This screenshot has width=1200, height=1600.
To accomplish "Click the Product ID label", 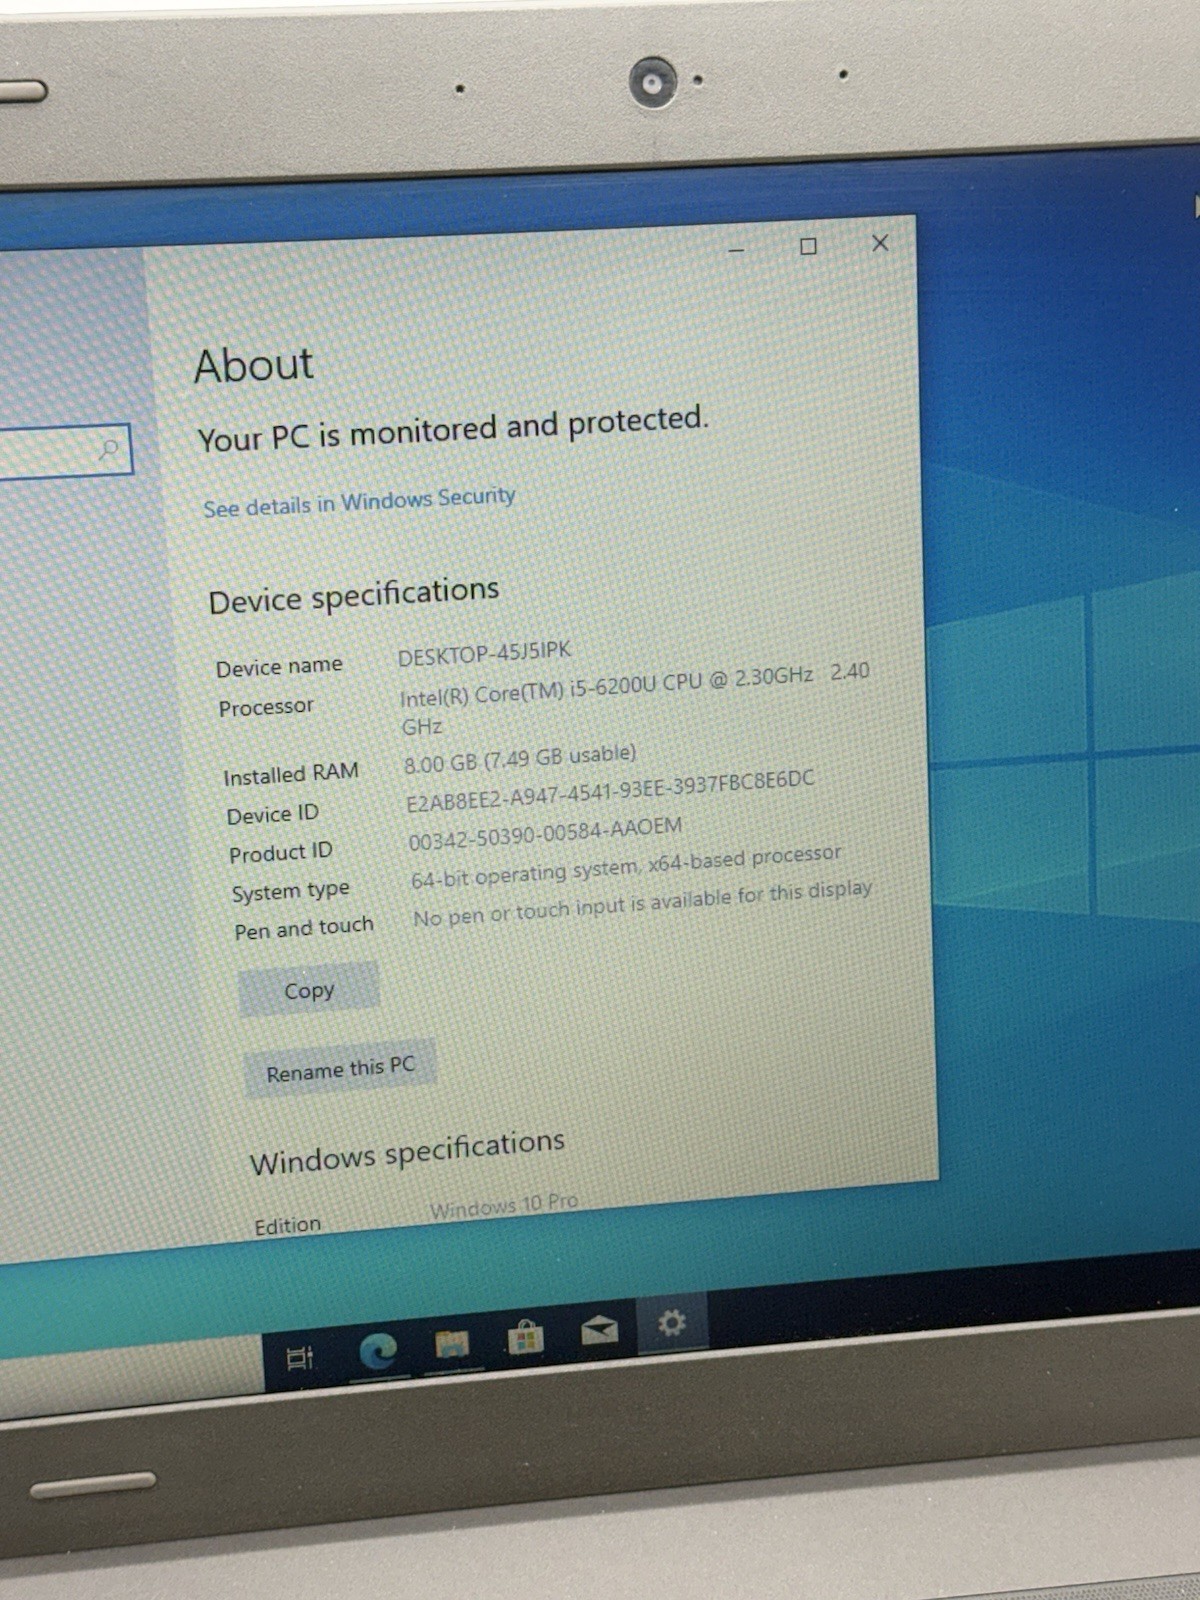I will [281, 853].
